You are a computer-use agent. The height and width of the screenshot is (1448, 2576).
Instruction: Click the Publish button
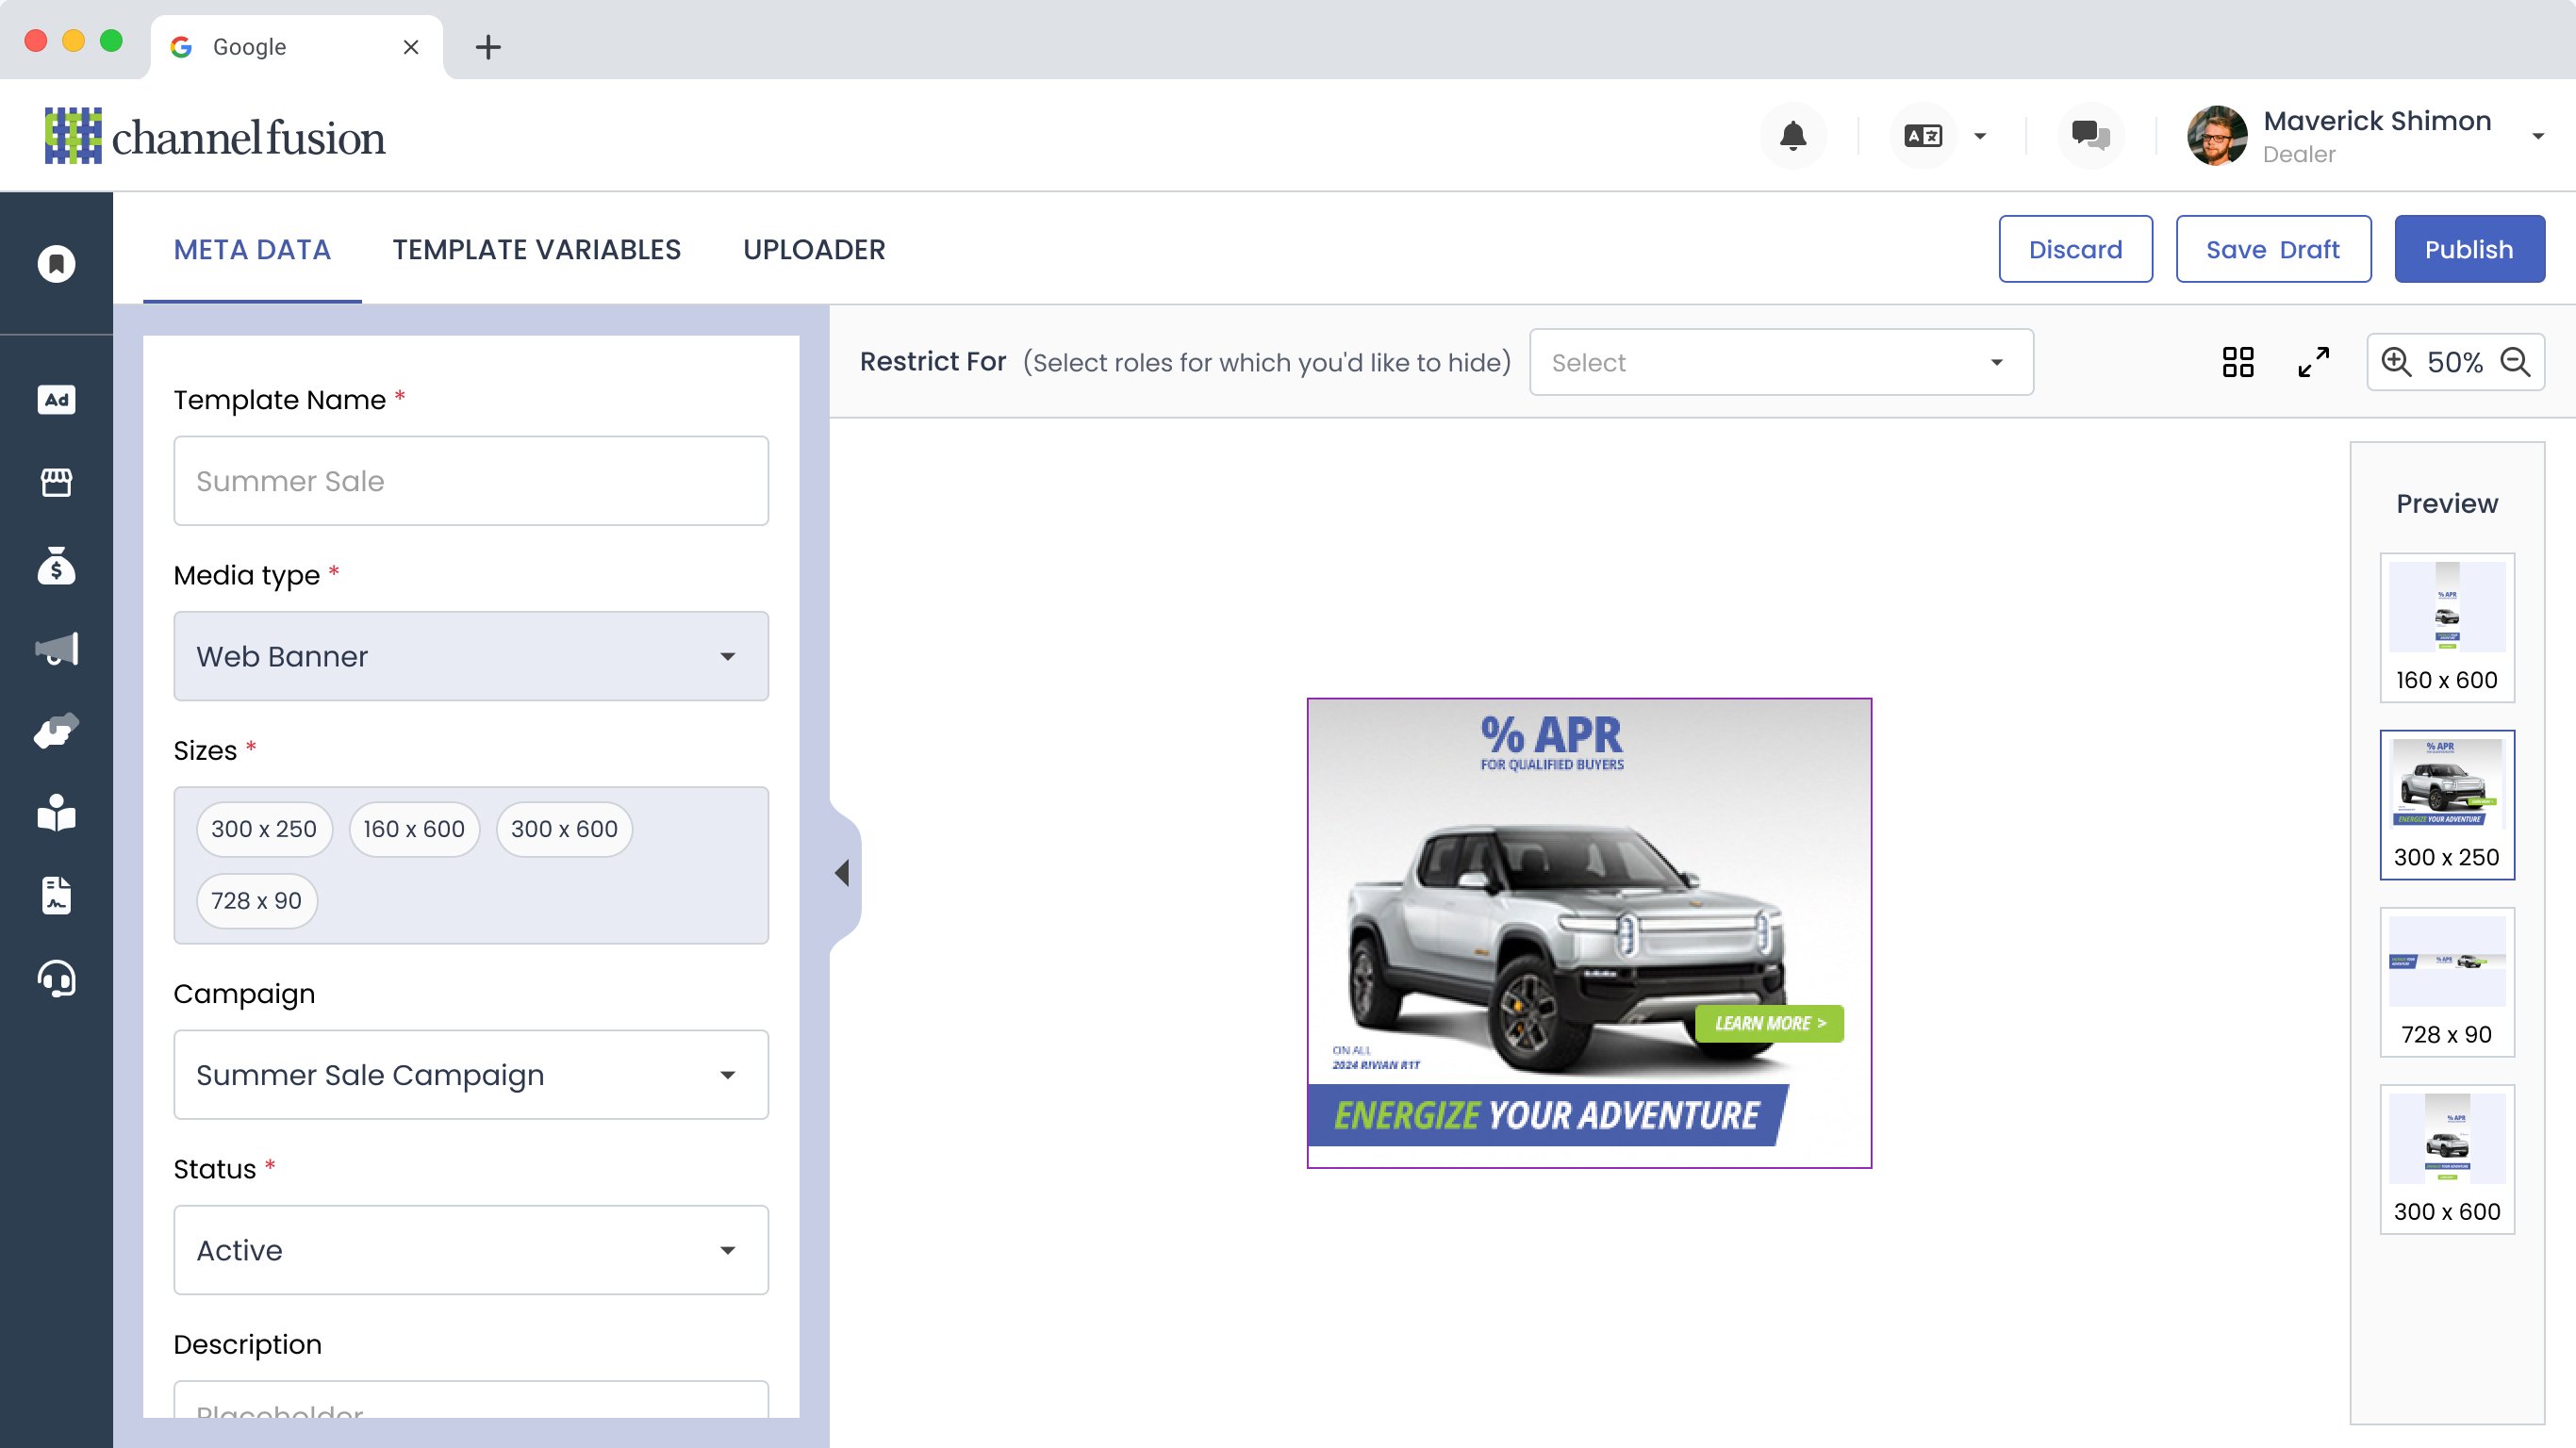pyautogui.click(x=2468, y=250)
